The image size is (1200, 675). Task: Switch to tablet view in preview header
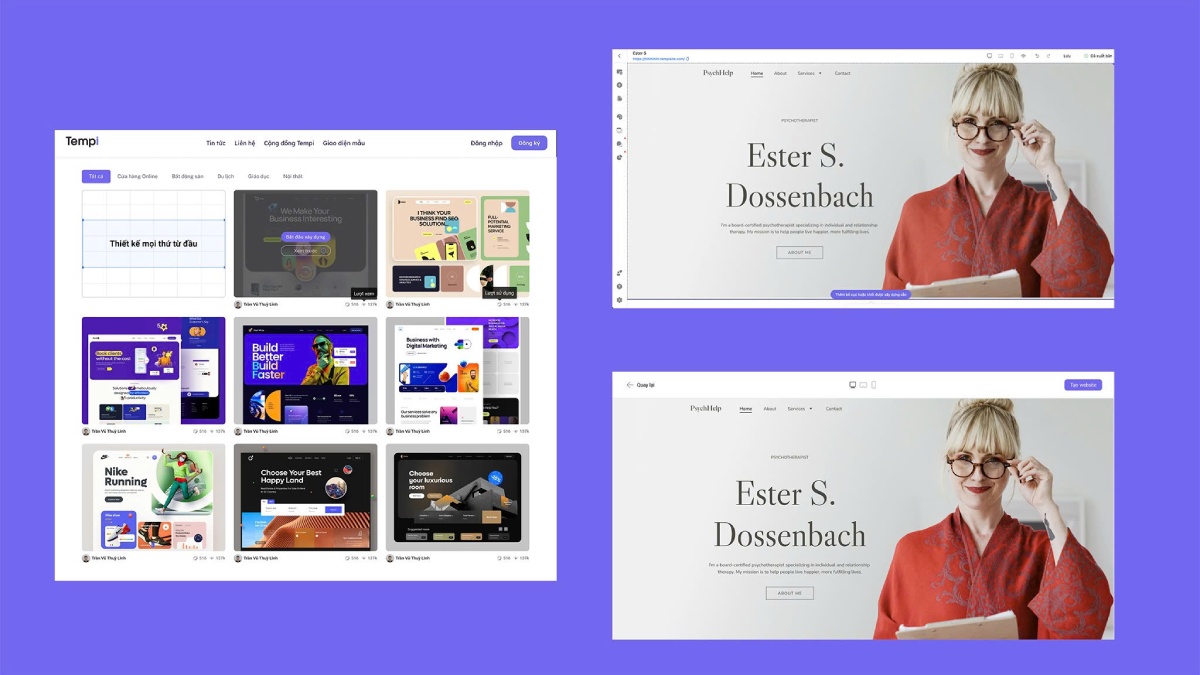[863, 385]
